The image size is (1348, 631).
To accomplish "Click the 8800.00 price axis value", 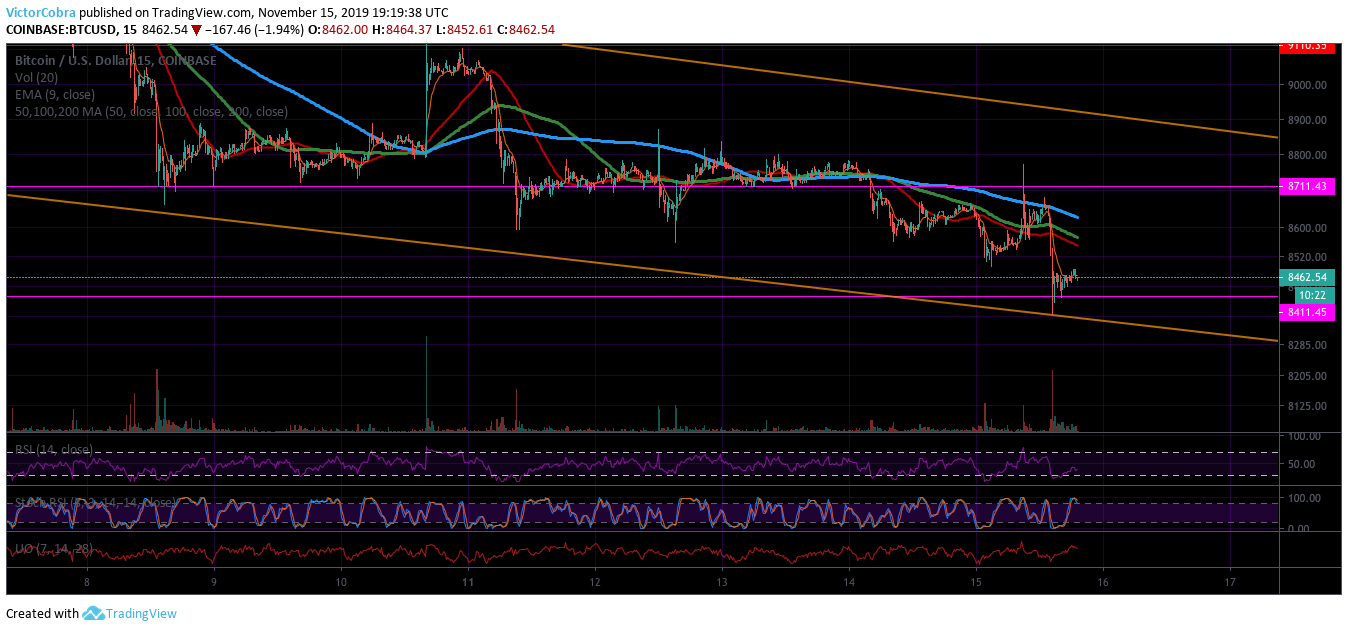I will click(x=1307, y=155).
